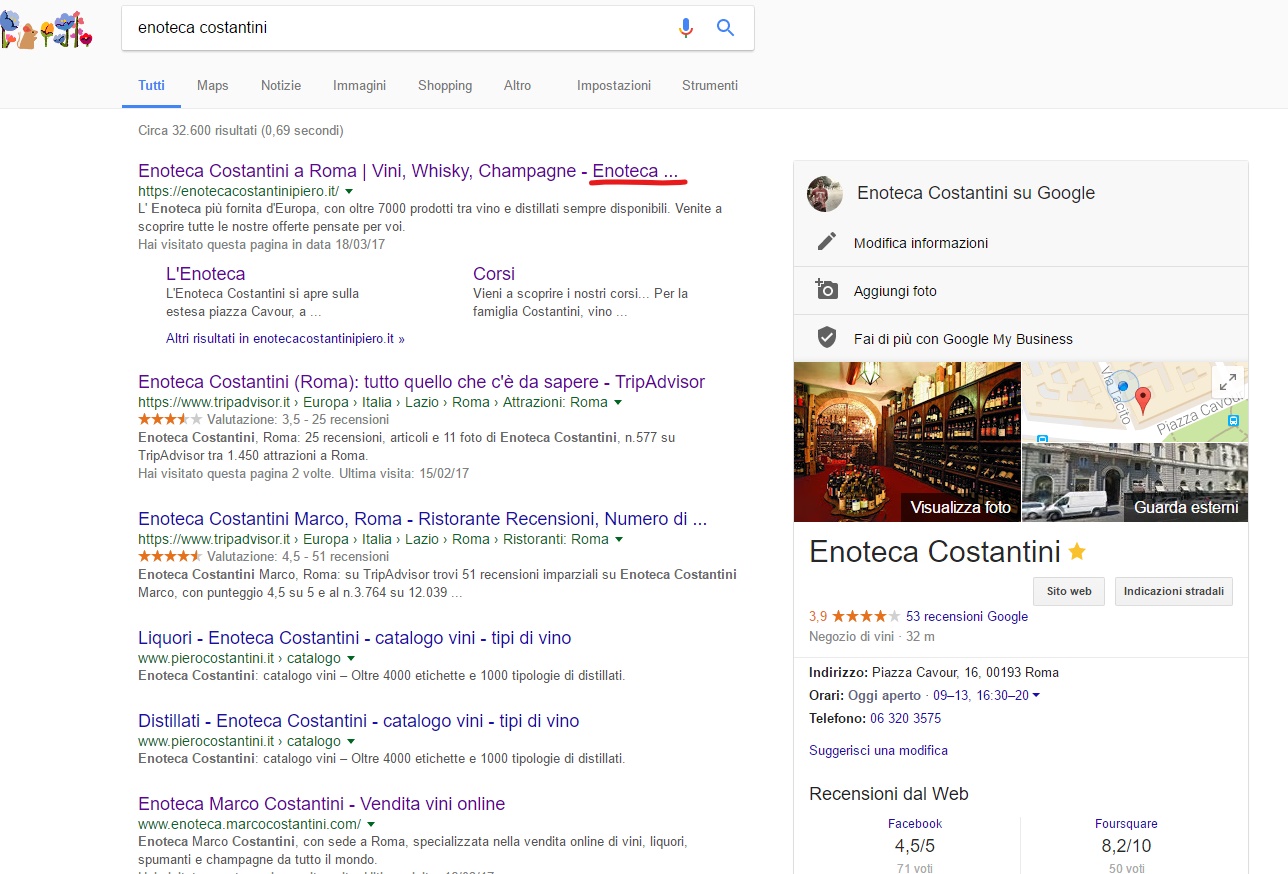
Task: Open the Corsi sitelink
Action: [x=494, y=273]
